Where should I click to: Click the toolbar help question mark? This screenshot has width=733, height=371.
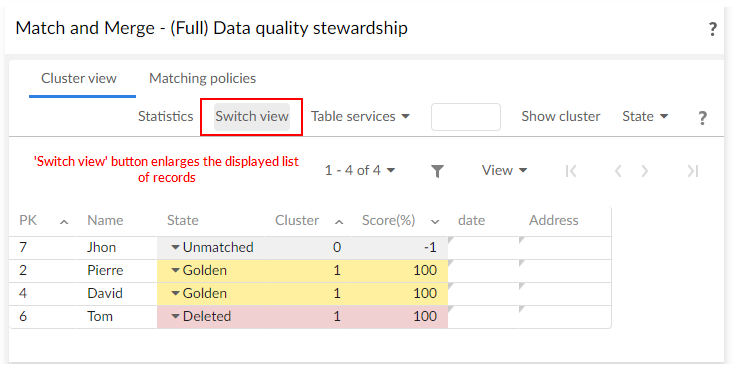click(x=702, y=118)
